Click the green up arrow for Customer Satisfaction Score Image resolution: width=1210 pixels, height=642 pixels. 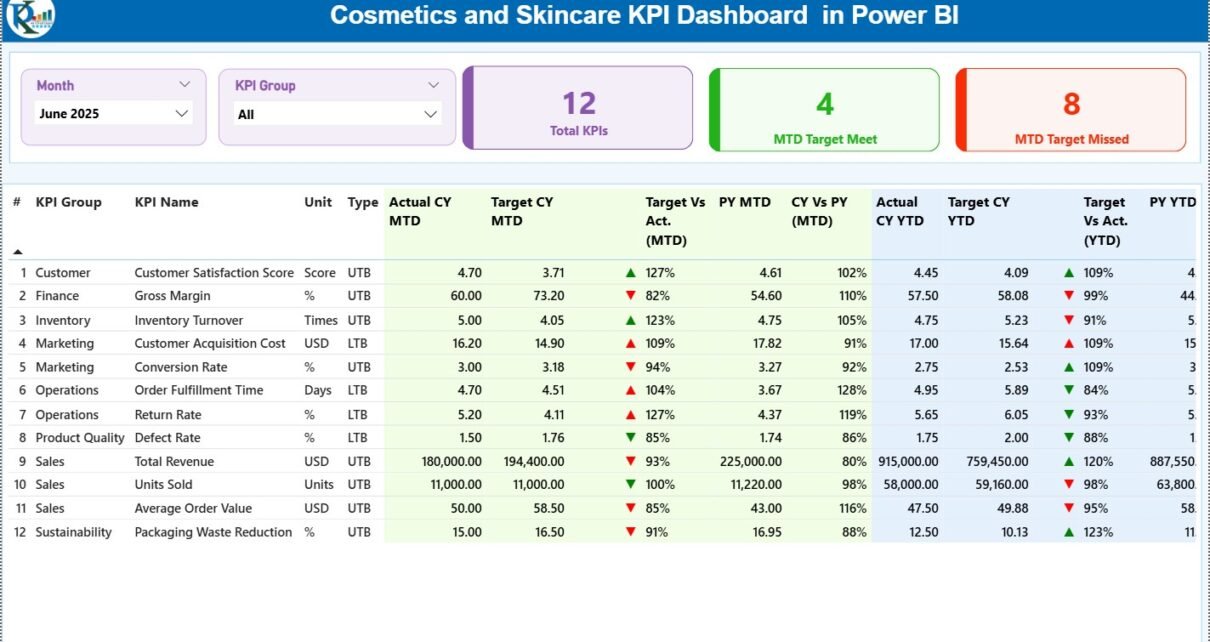pos(630,272)
